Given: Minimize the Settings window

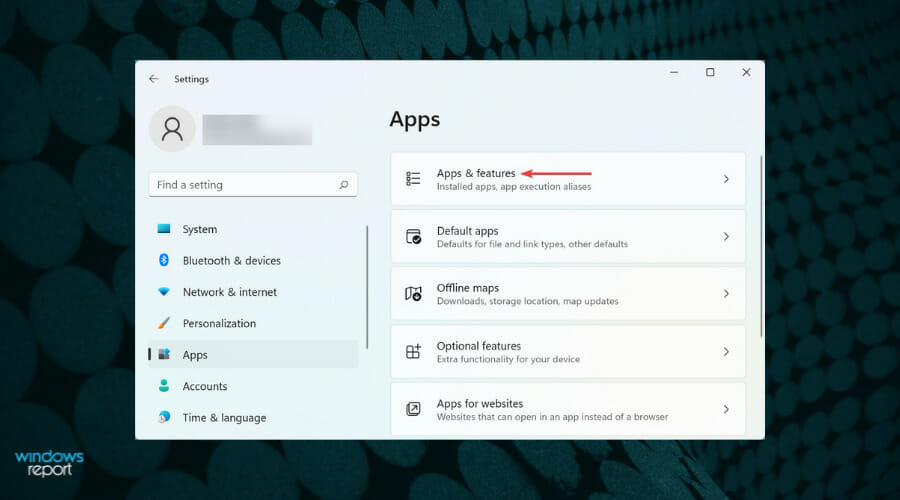Looking at the screenshot, I should coord(674,72).
